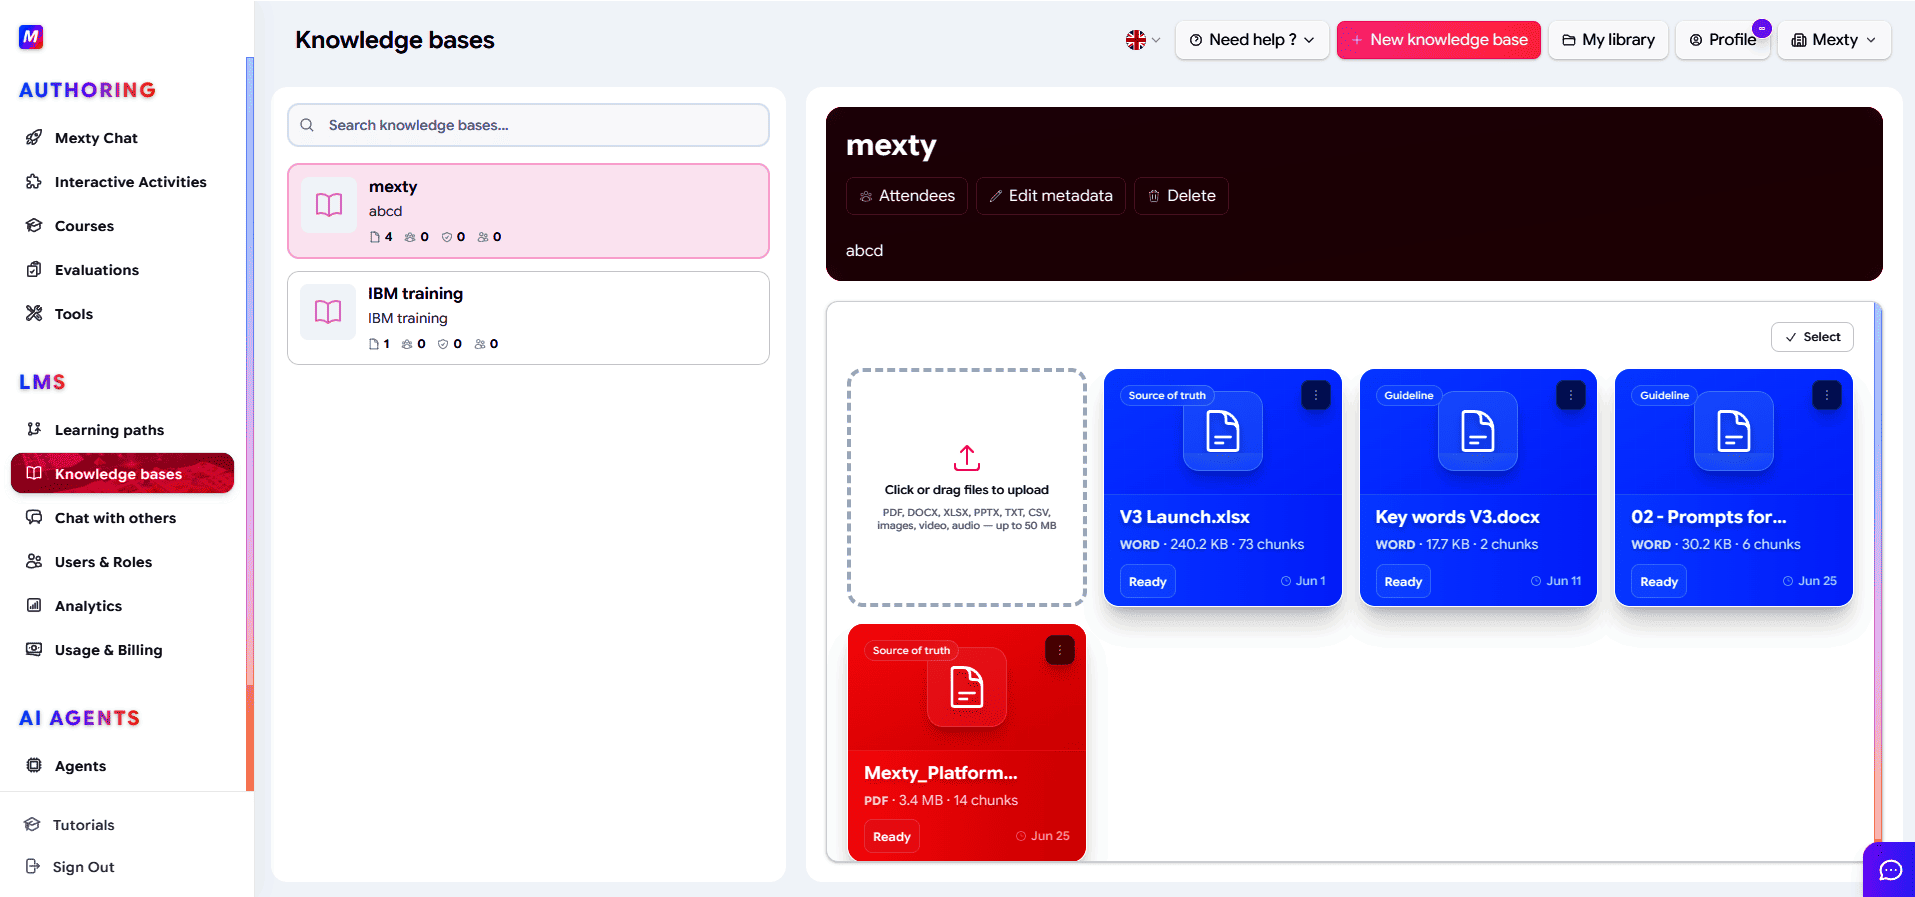Open the Mexty workspace dropdown

[1834, 40]
